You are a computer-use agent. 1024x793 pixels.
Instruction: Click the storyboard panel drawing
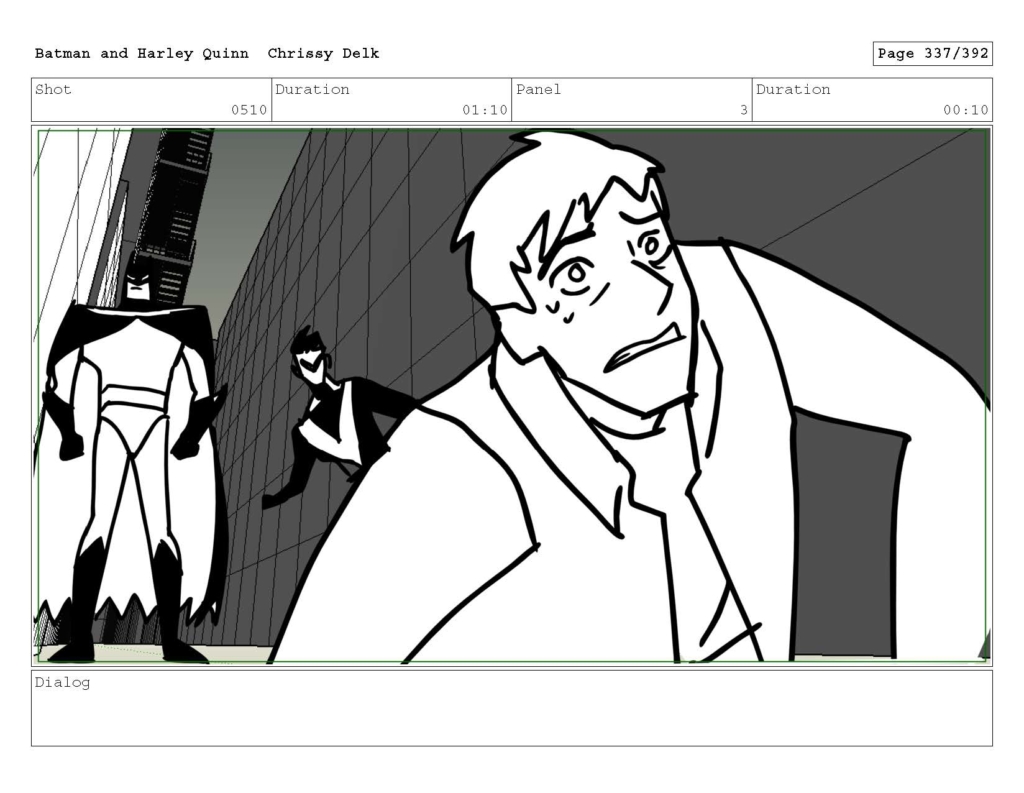512,396
